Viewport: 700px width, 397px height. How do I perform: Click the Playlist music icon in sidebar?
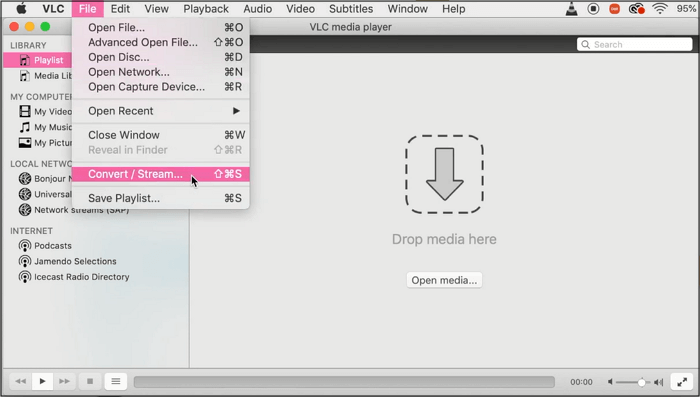(x=25, y=60)
